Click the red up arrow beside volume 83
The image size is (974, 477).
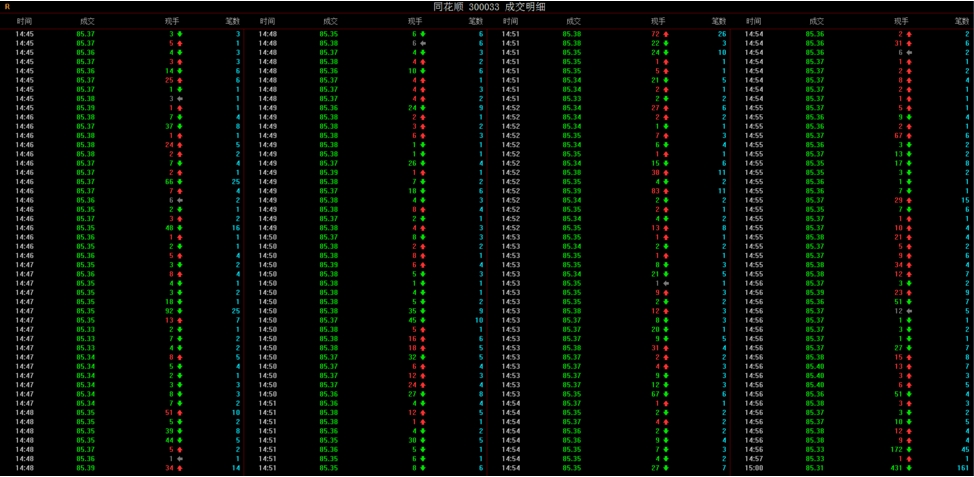[665, 191]
